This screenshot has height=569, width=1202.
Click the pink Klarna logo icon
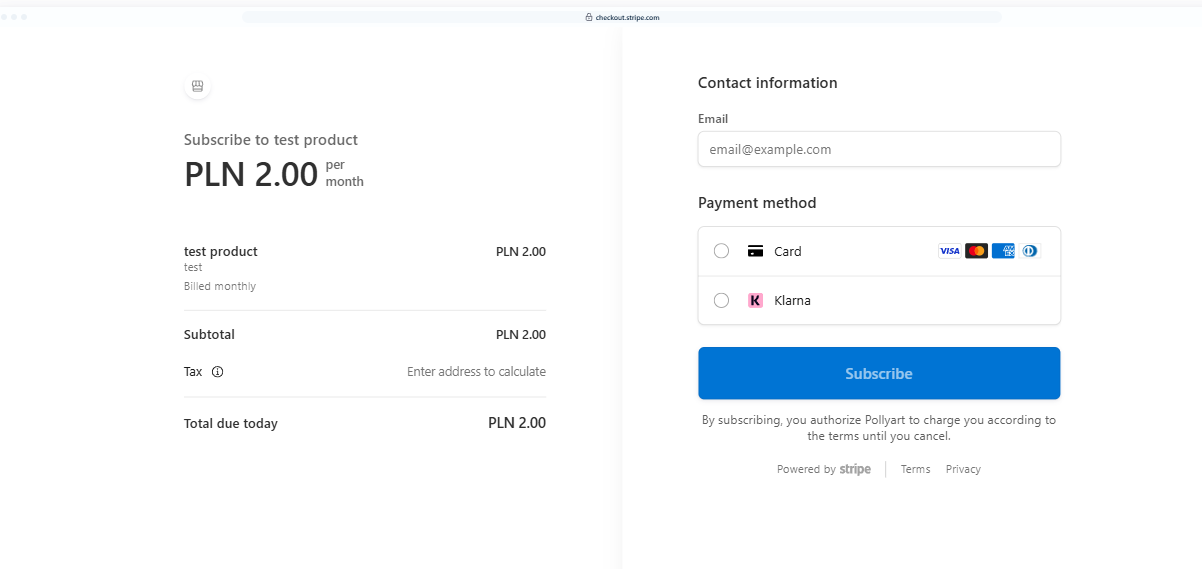(756, 300)
